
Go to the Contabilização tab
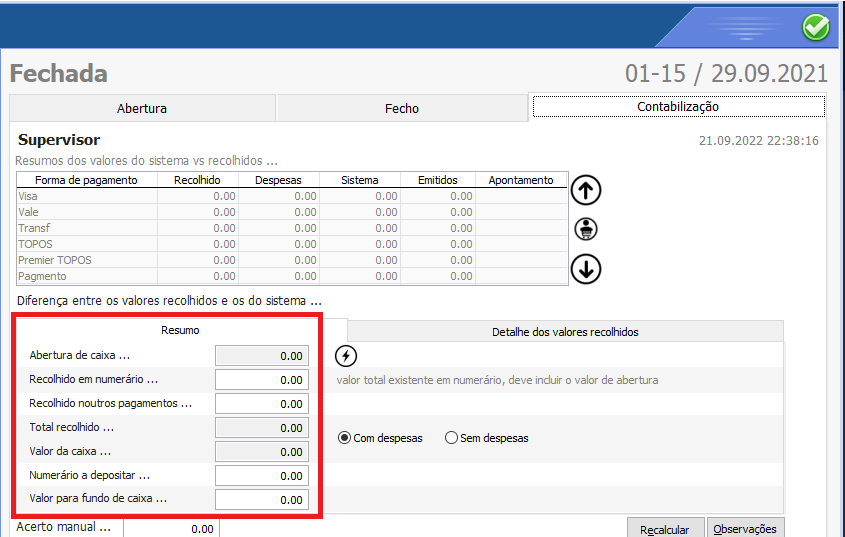tap(678, 106)
